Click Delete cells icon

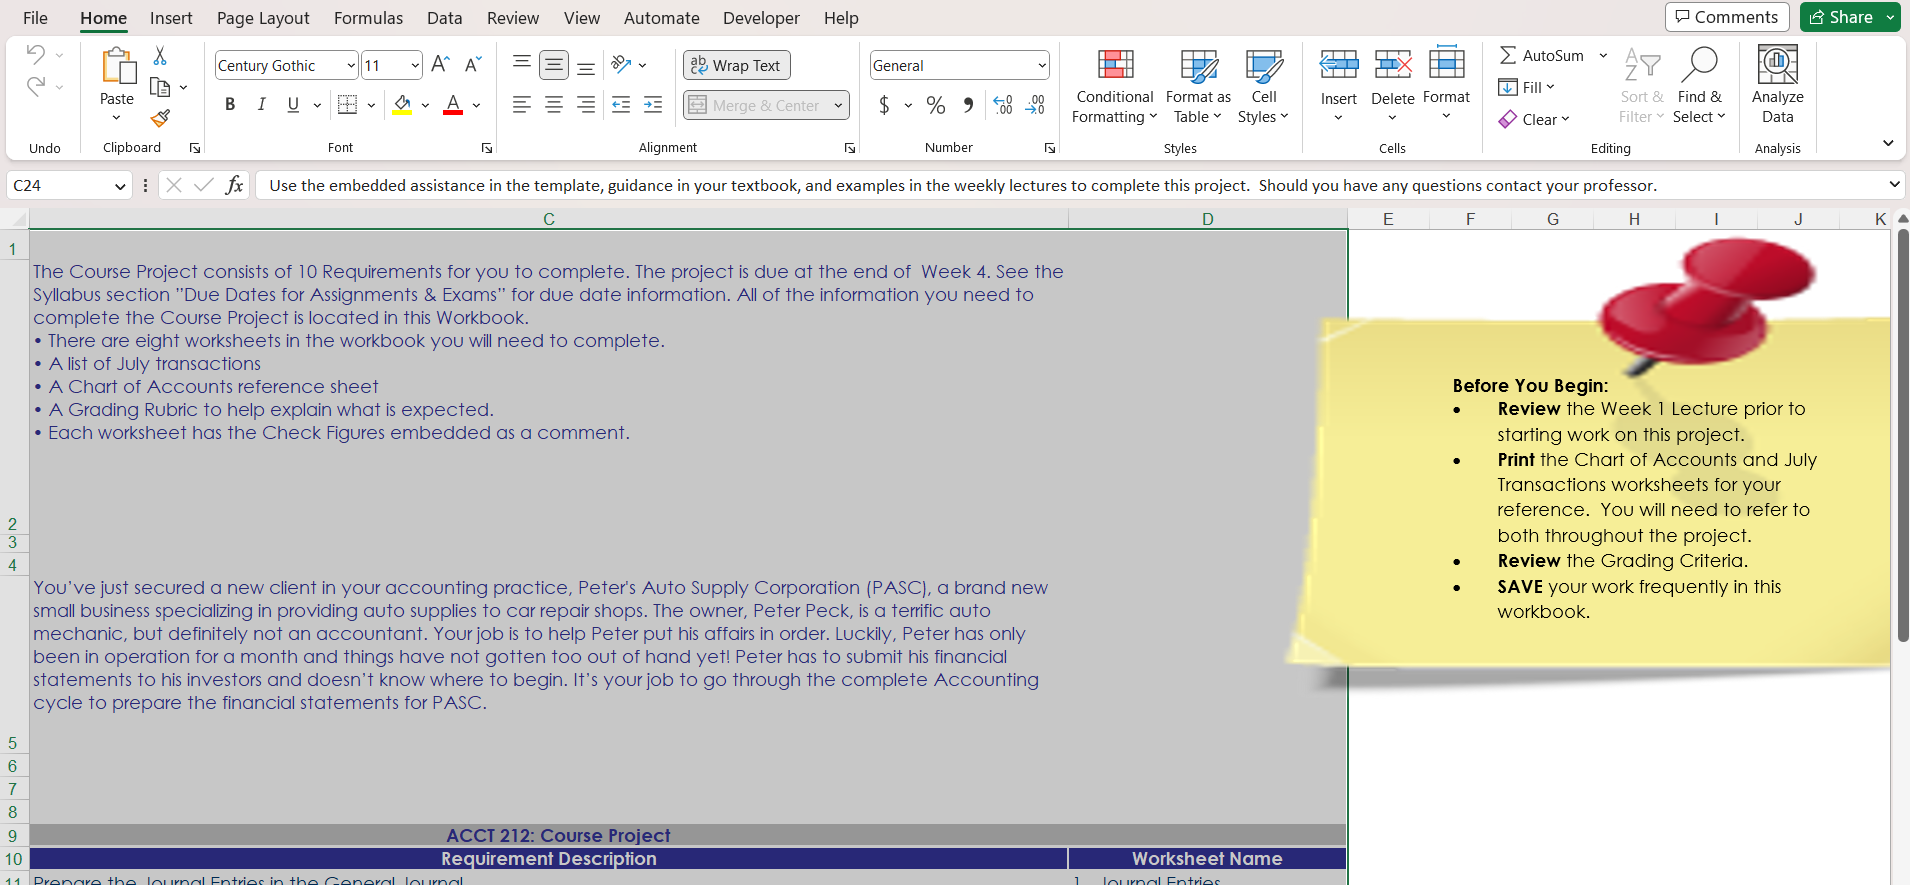click(x=1393, y=65)
